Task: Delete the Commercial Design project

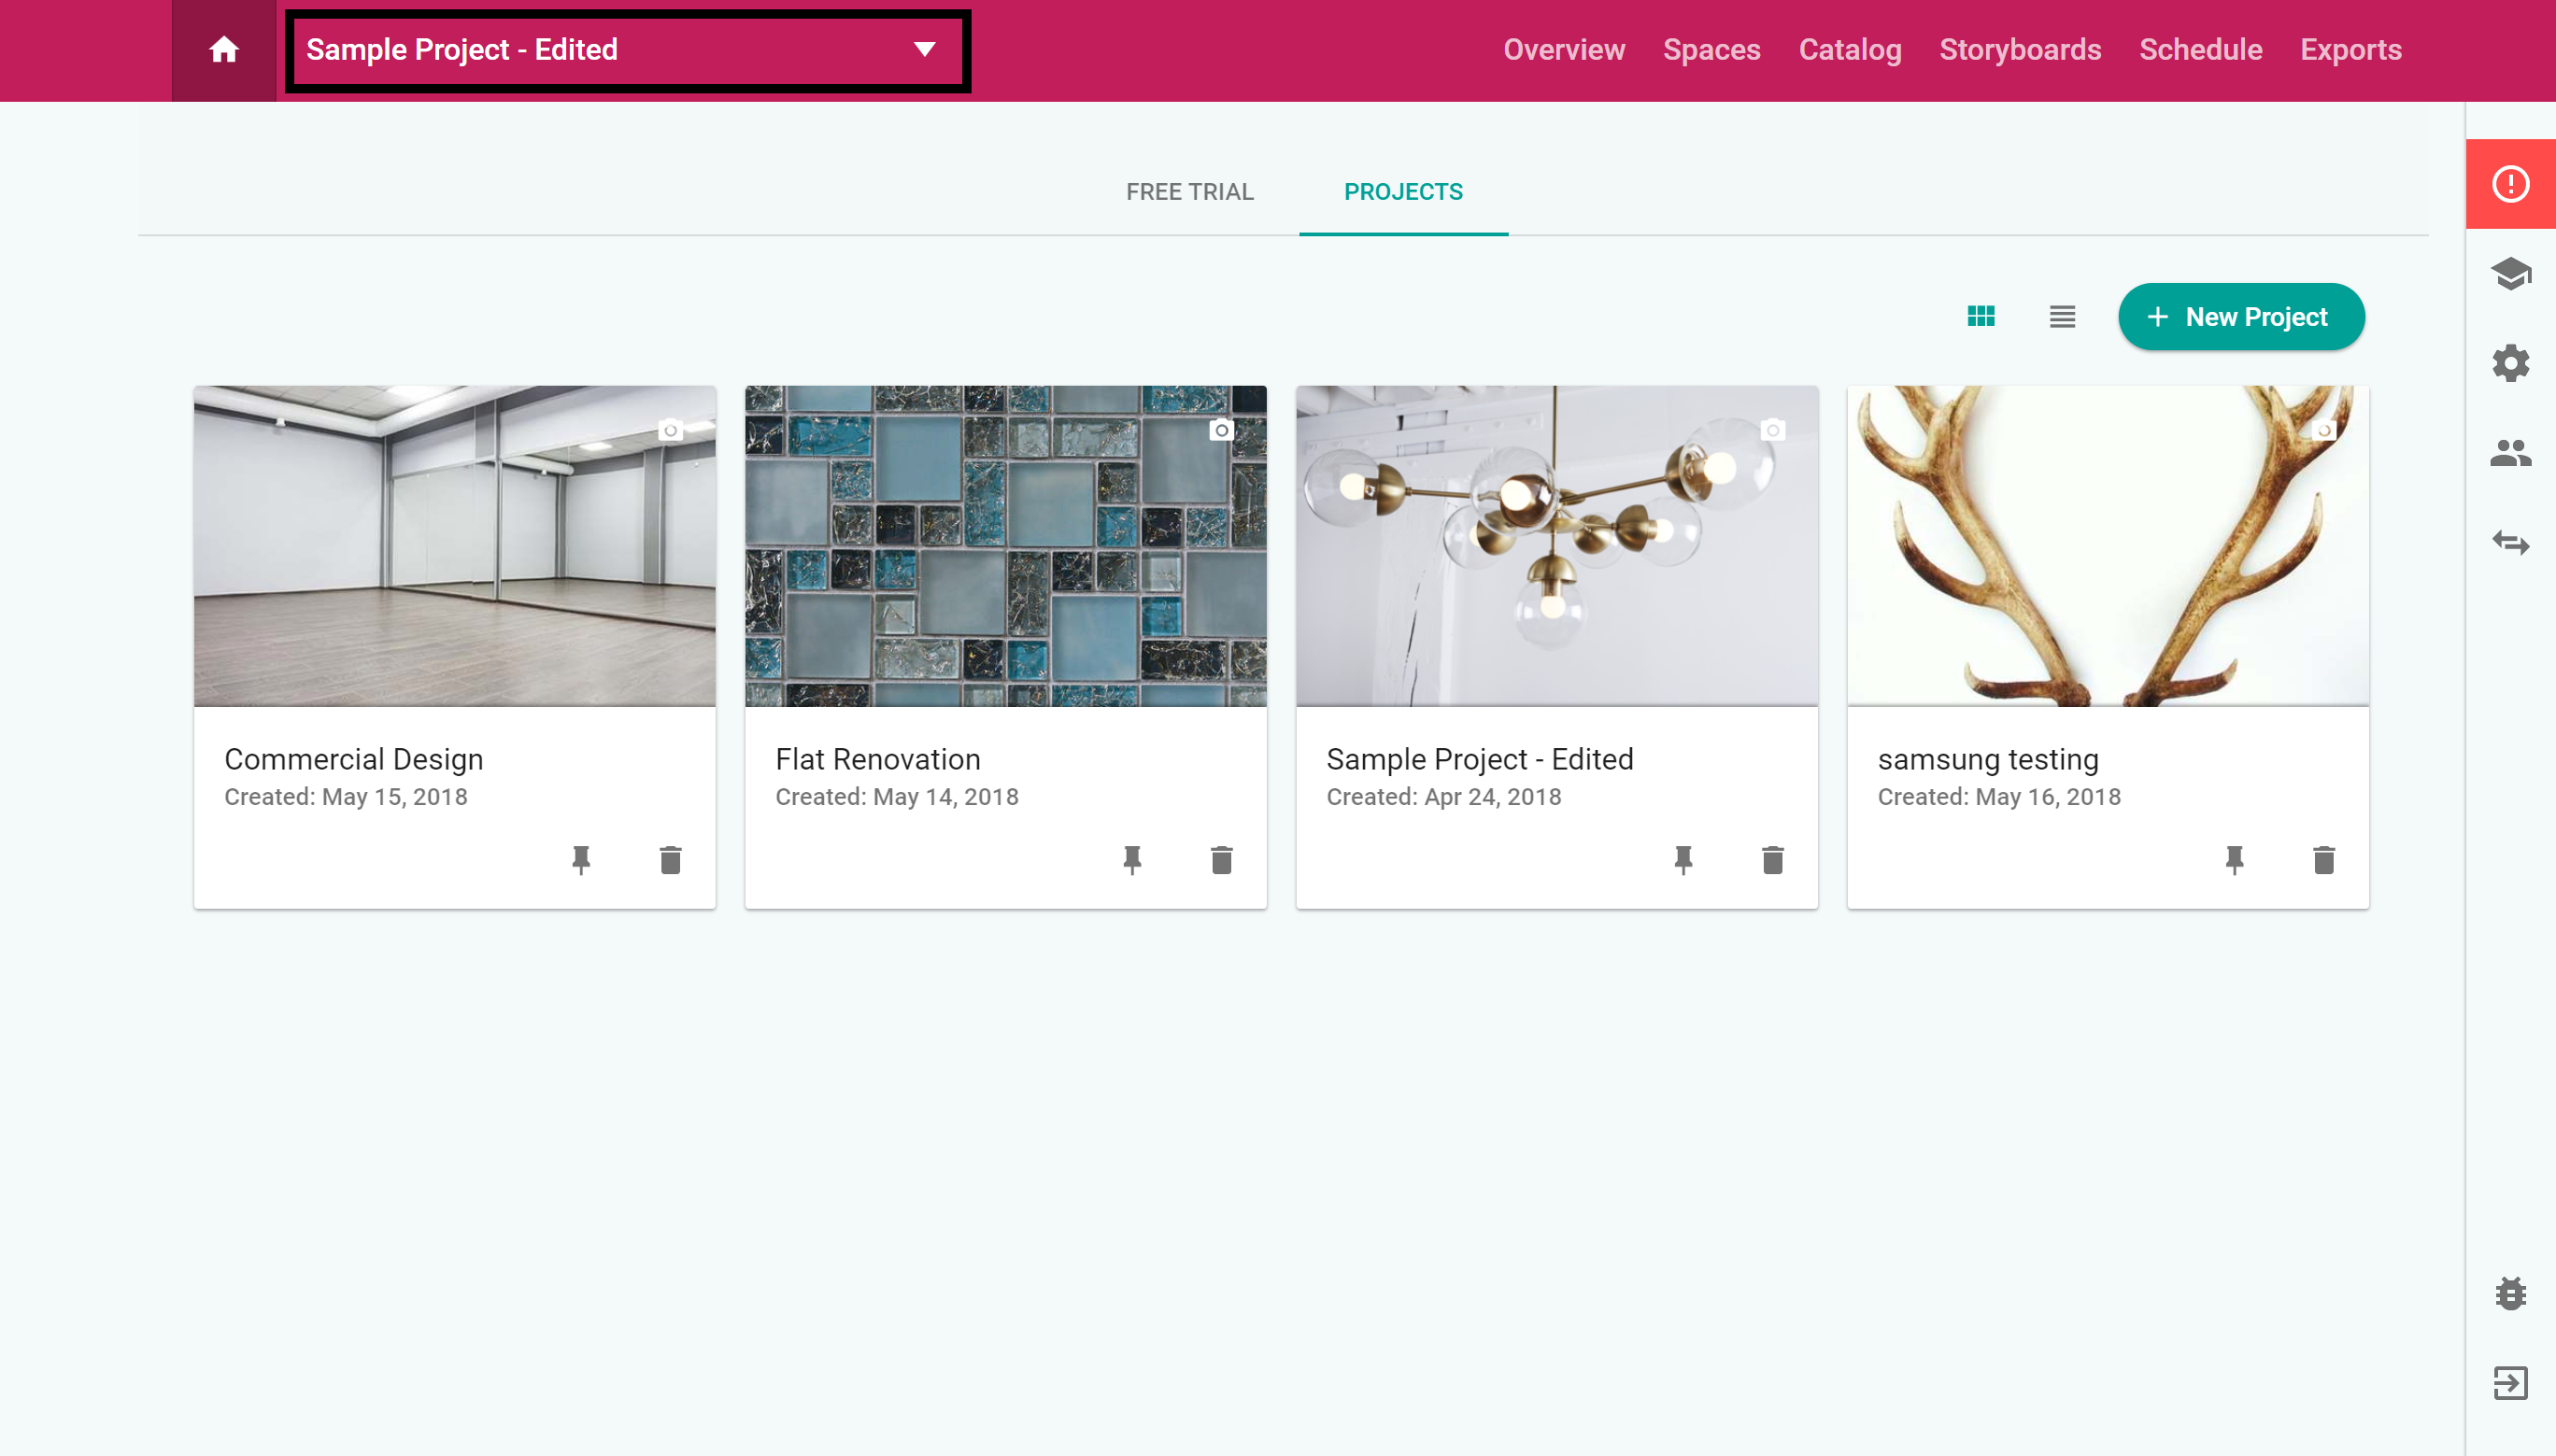Action: 670,860
